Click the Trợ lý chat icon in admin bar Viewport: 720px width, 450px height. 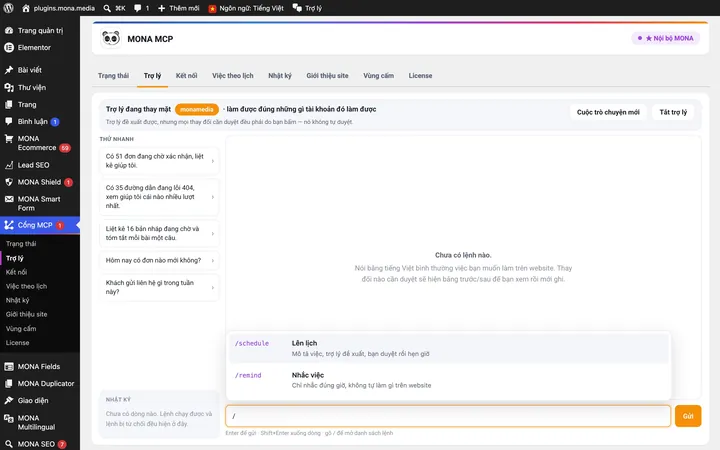297,8
